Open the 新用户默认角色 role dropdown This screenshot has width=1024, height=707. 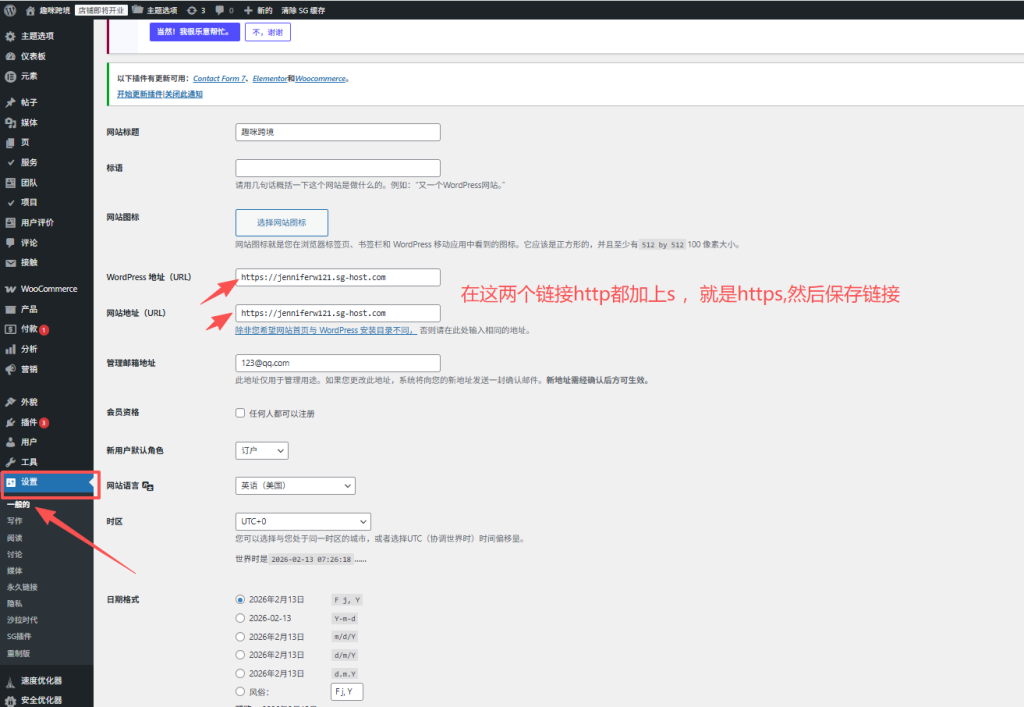tap(261, 450)
